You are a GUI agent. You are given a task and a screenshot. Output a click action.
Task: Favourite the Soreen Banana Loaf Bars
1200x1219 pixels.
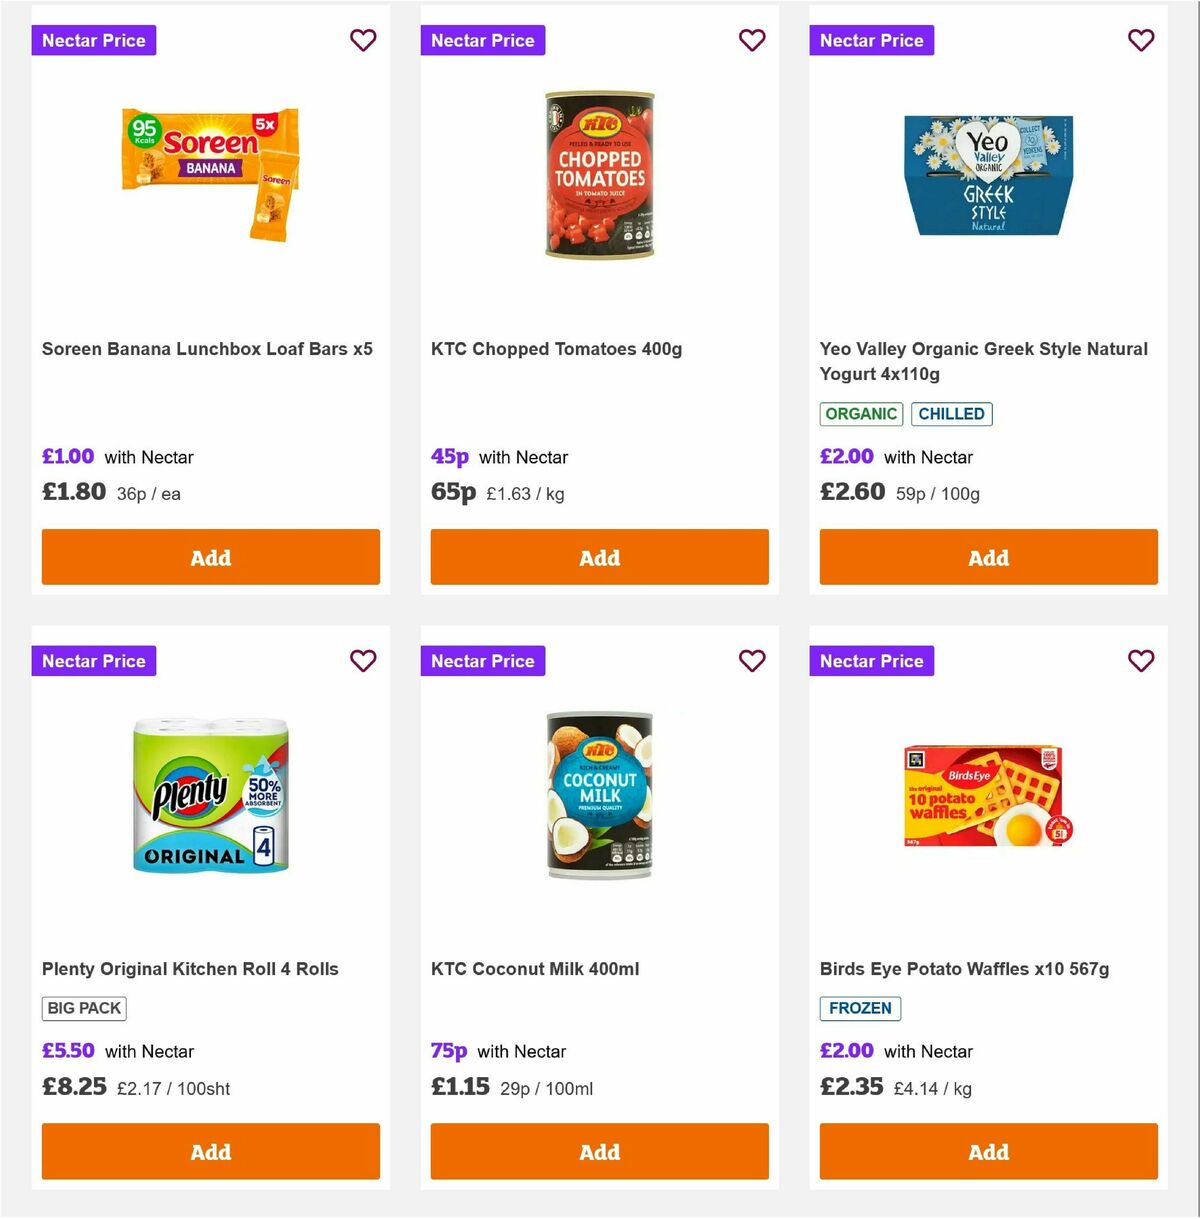[363, 40]
